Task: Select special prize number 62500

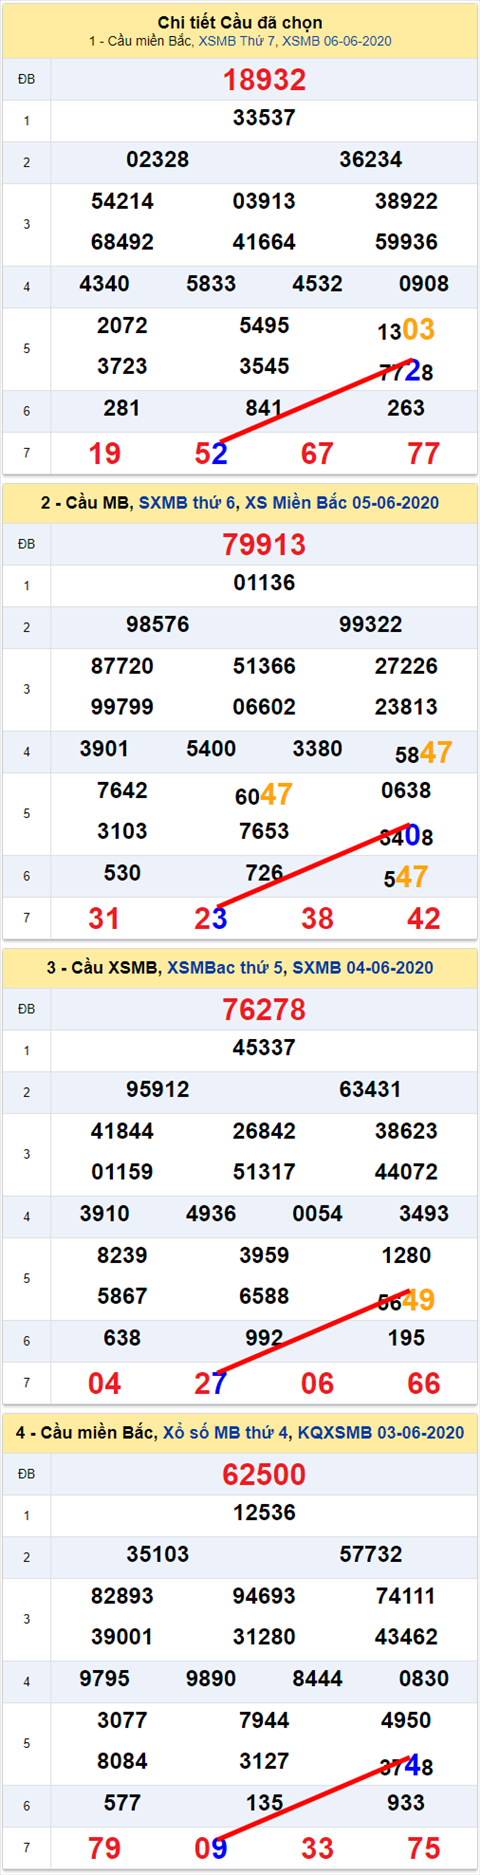Action: (x=264, y=1475)
